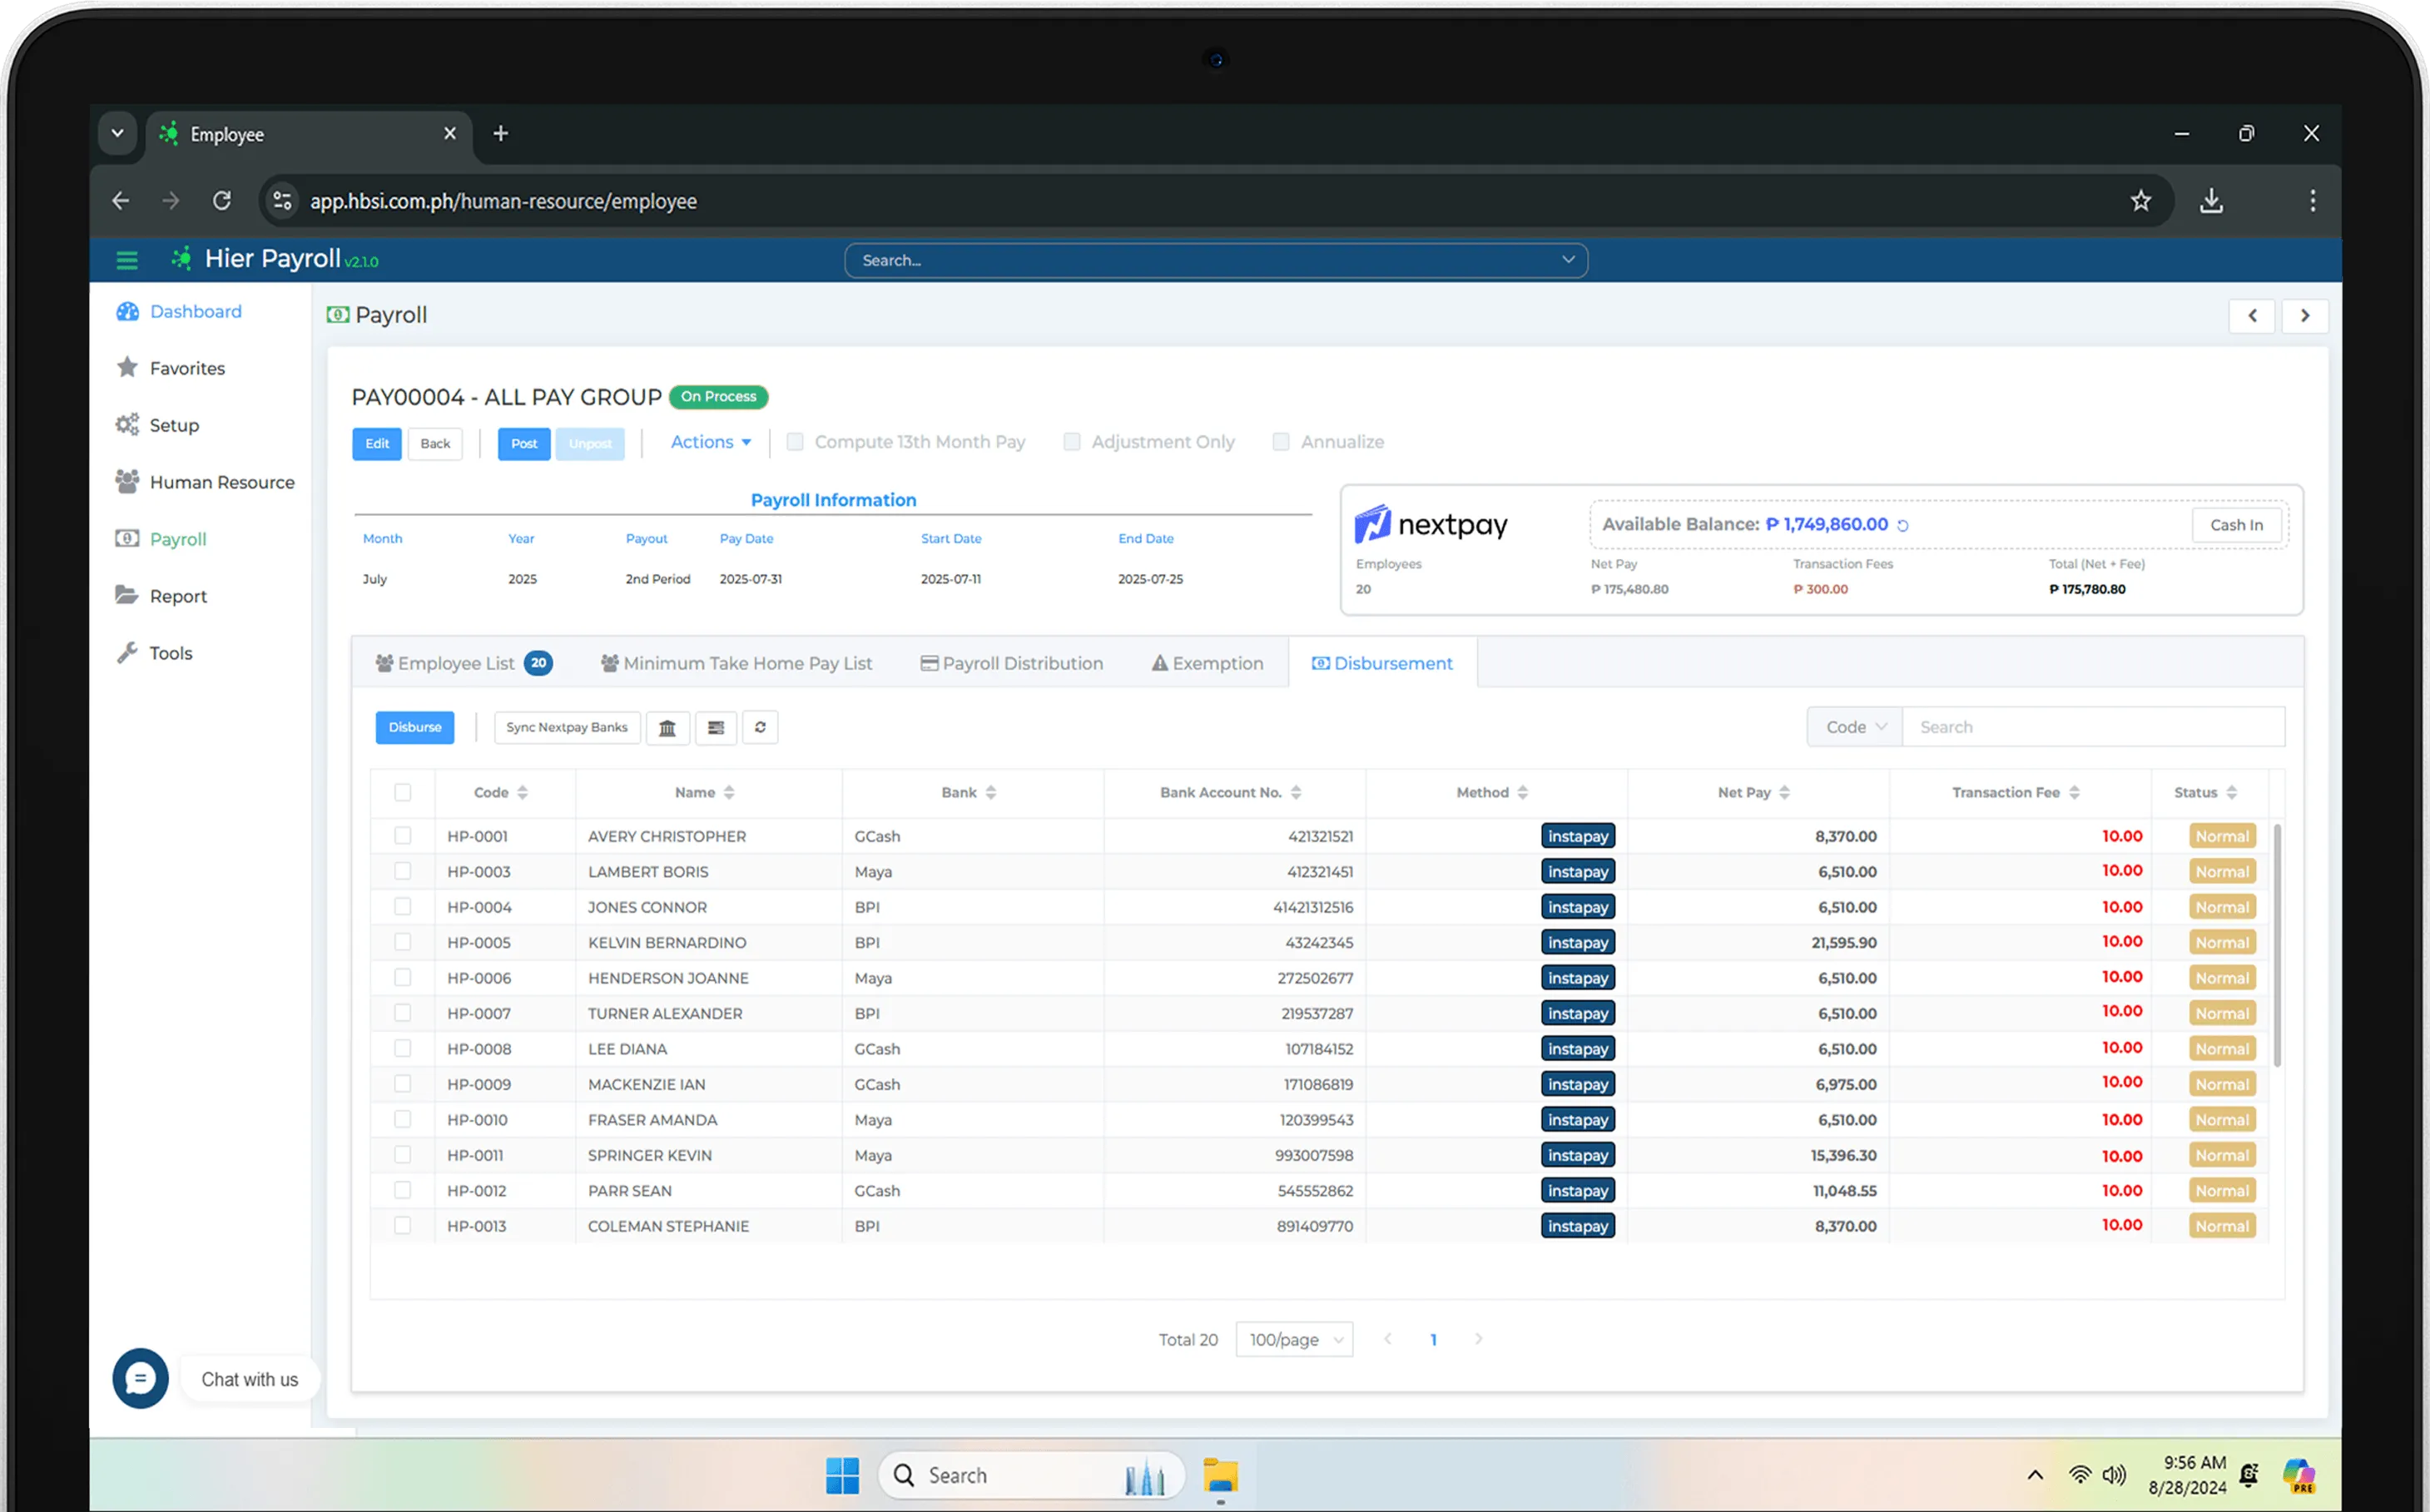Open the Actions dropdown

pos(710,442)
